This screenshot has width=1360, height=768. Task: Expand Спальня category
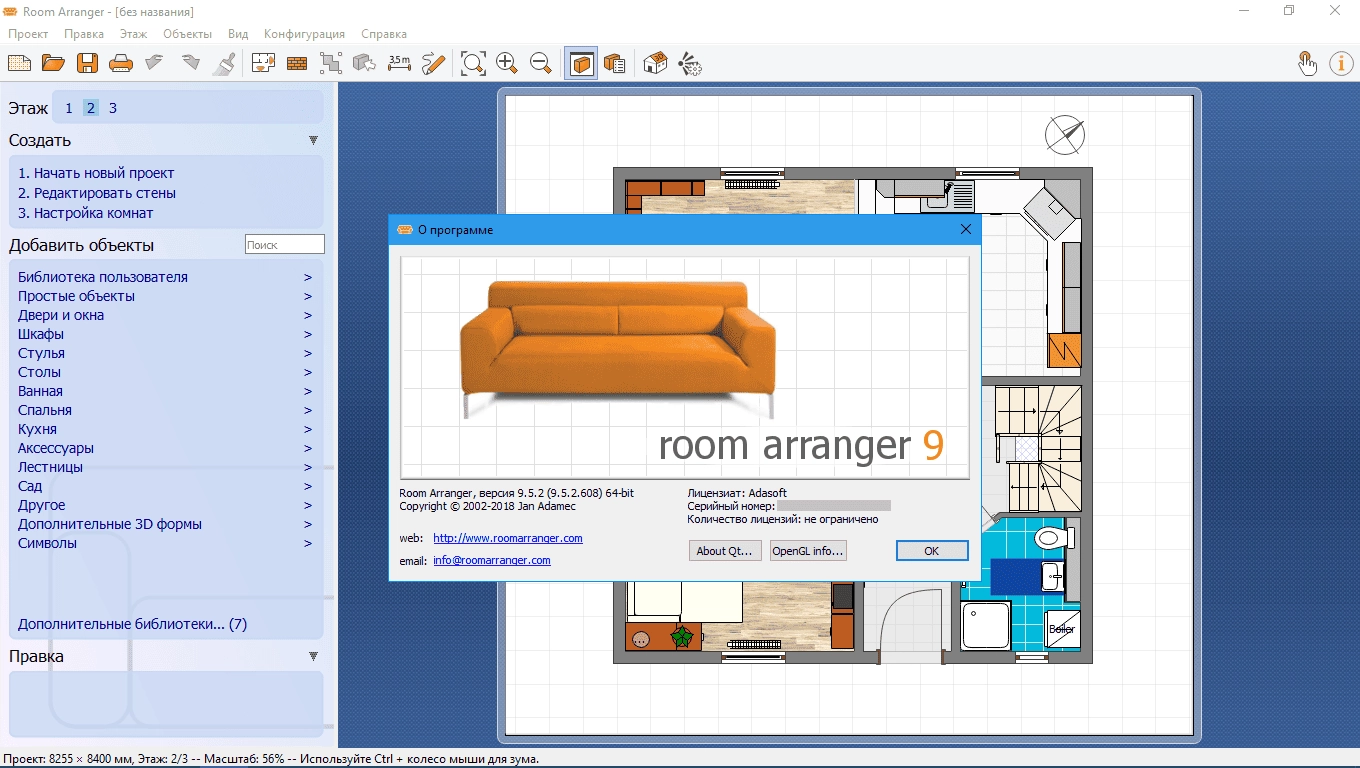point(165,410)
